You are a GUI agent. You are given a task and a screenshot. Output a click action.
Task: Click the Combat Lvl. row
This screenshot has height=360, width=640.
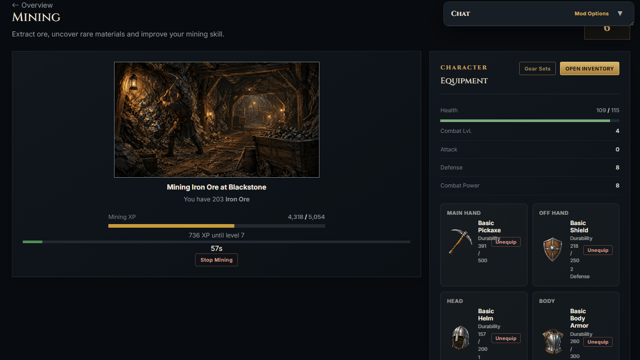click(x=529, y=131)
